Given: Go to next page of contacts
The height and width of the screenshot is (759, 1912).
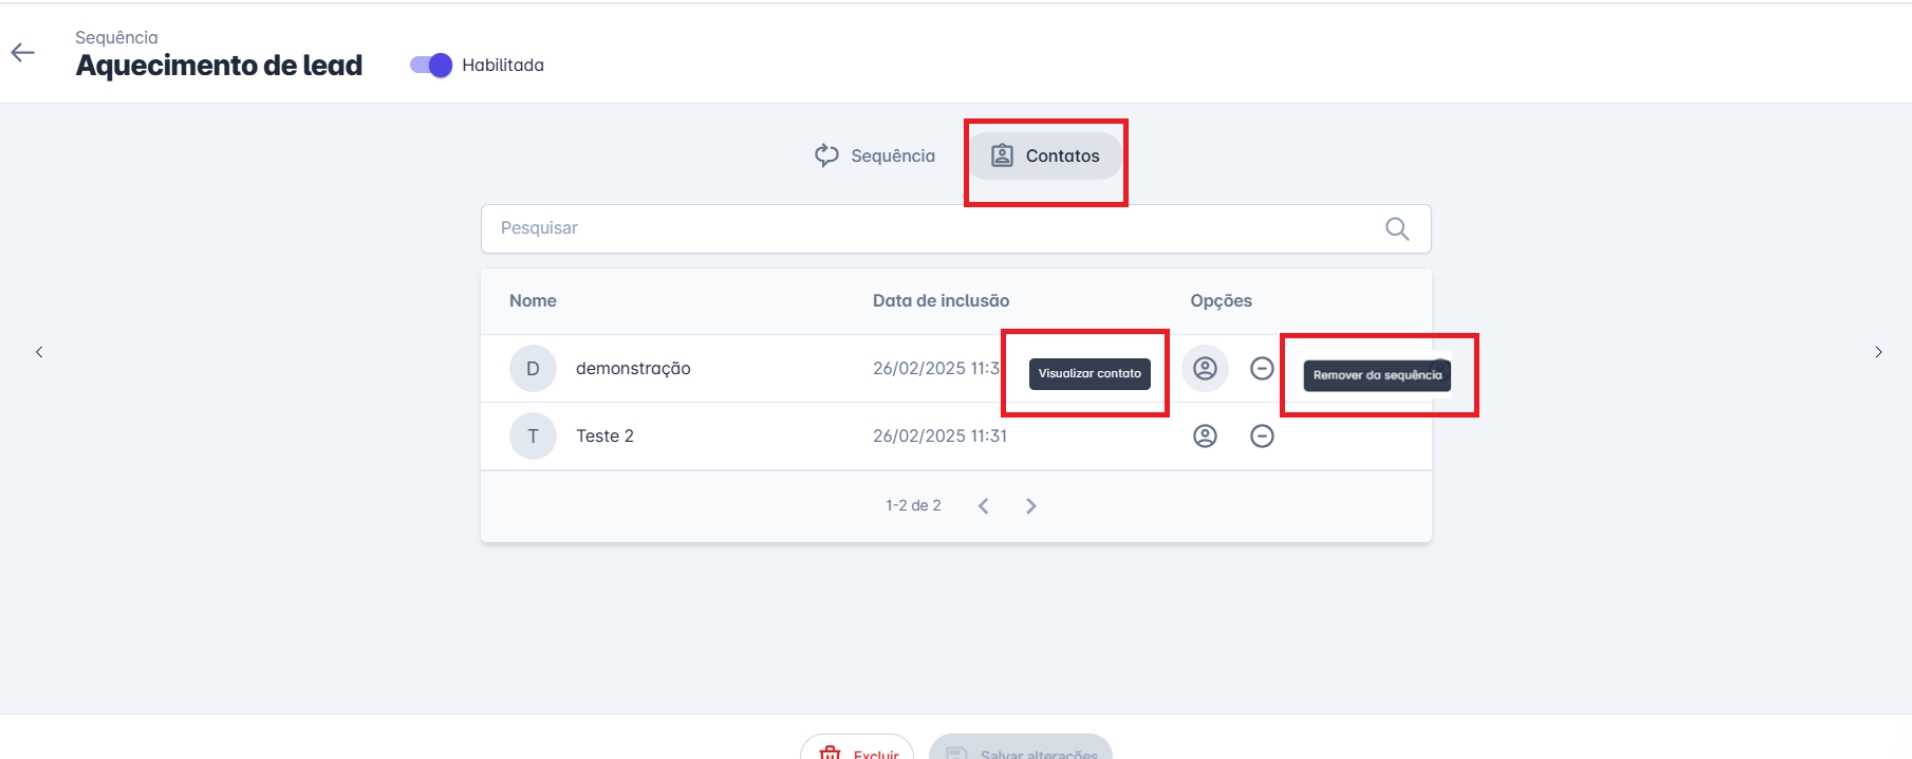Looking at the screenshot, I should pyautogui.click(x=1031, y=506).
